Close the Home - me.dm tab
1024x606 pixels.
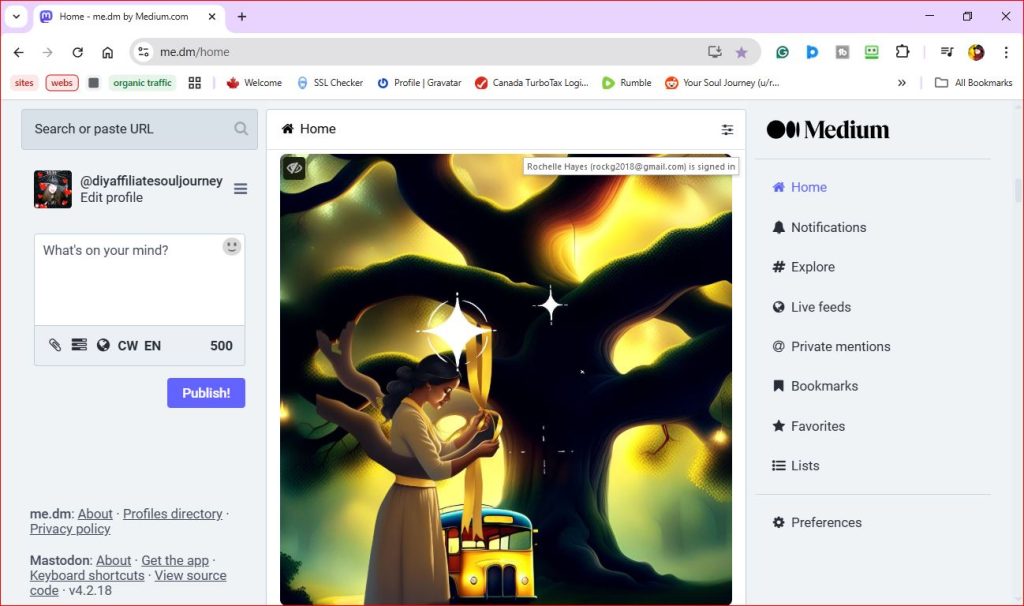click(x=212, y=16)
